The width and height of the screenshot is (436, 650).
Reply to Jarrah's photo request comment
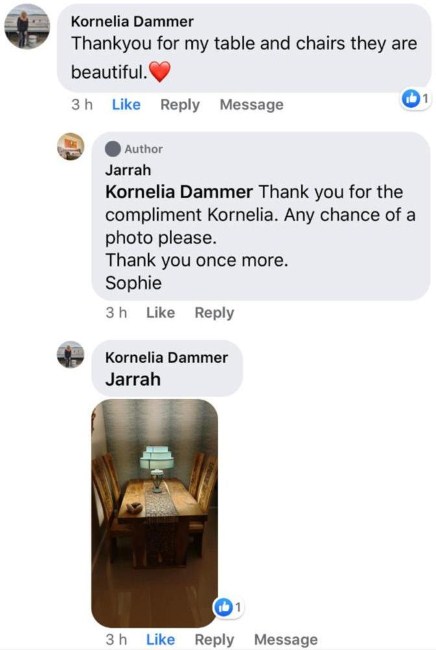[214, 313]
